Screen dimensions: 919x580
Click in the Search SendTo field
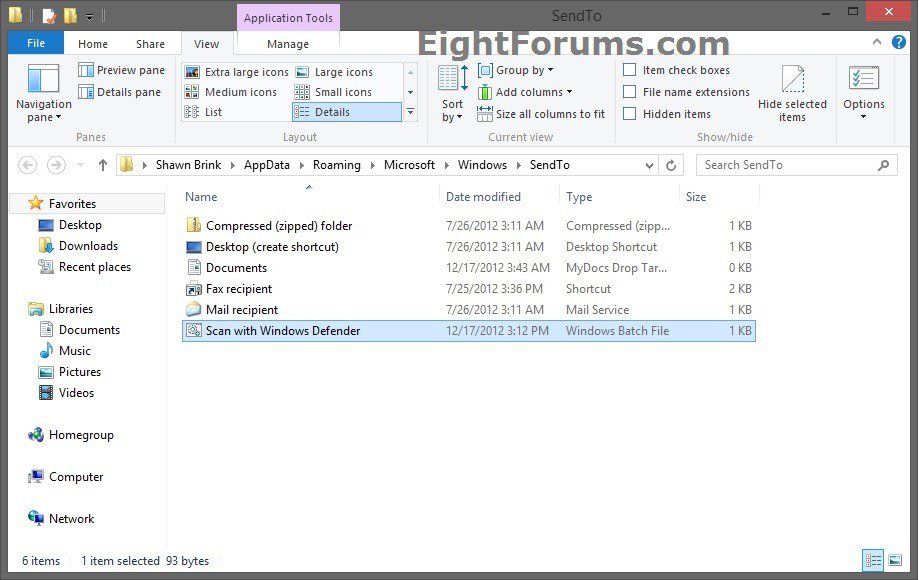pos(785,165)
